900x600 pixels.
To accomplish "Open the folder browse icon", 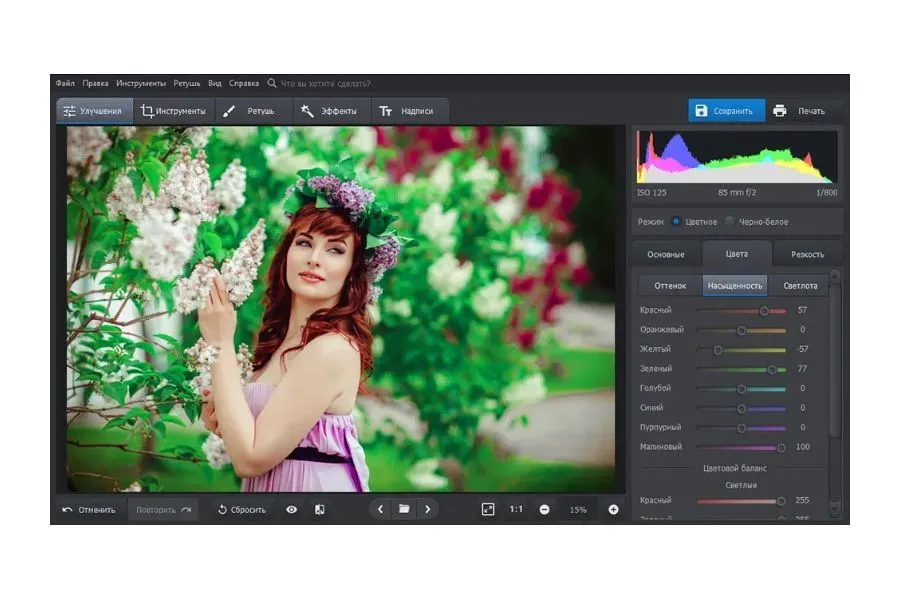I will coord(404,509).
